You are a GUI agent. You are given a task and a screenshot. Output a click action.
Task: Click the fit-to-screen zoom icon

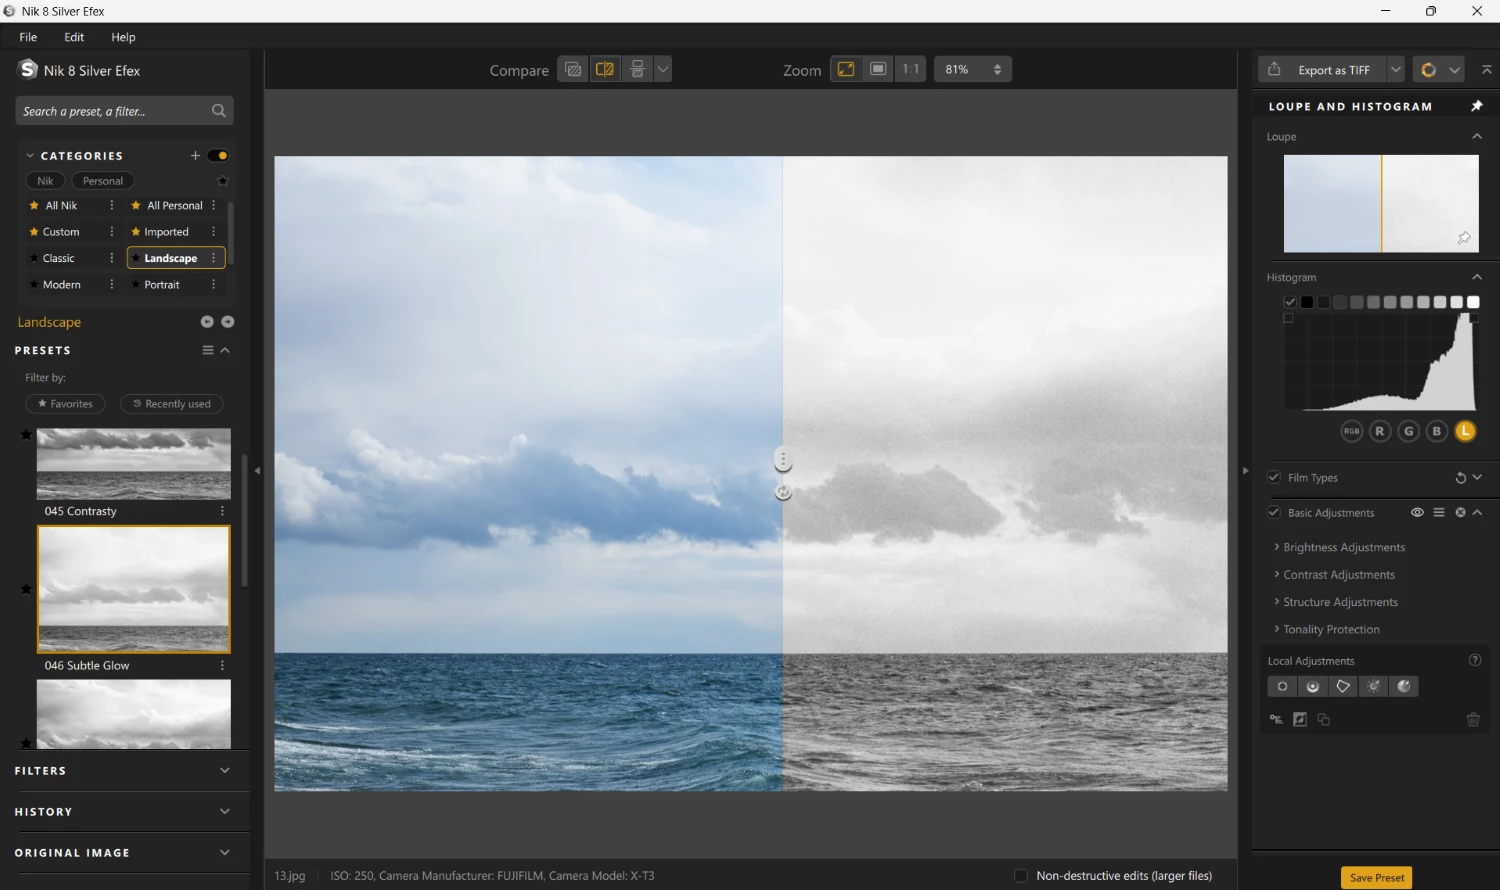click(x=845, y=68)
